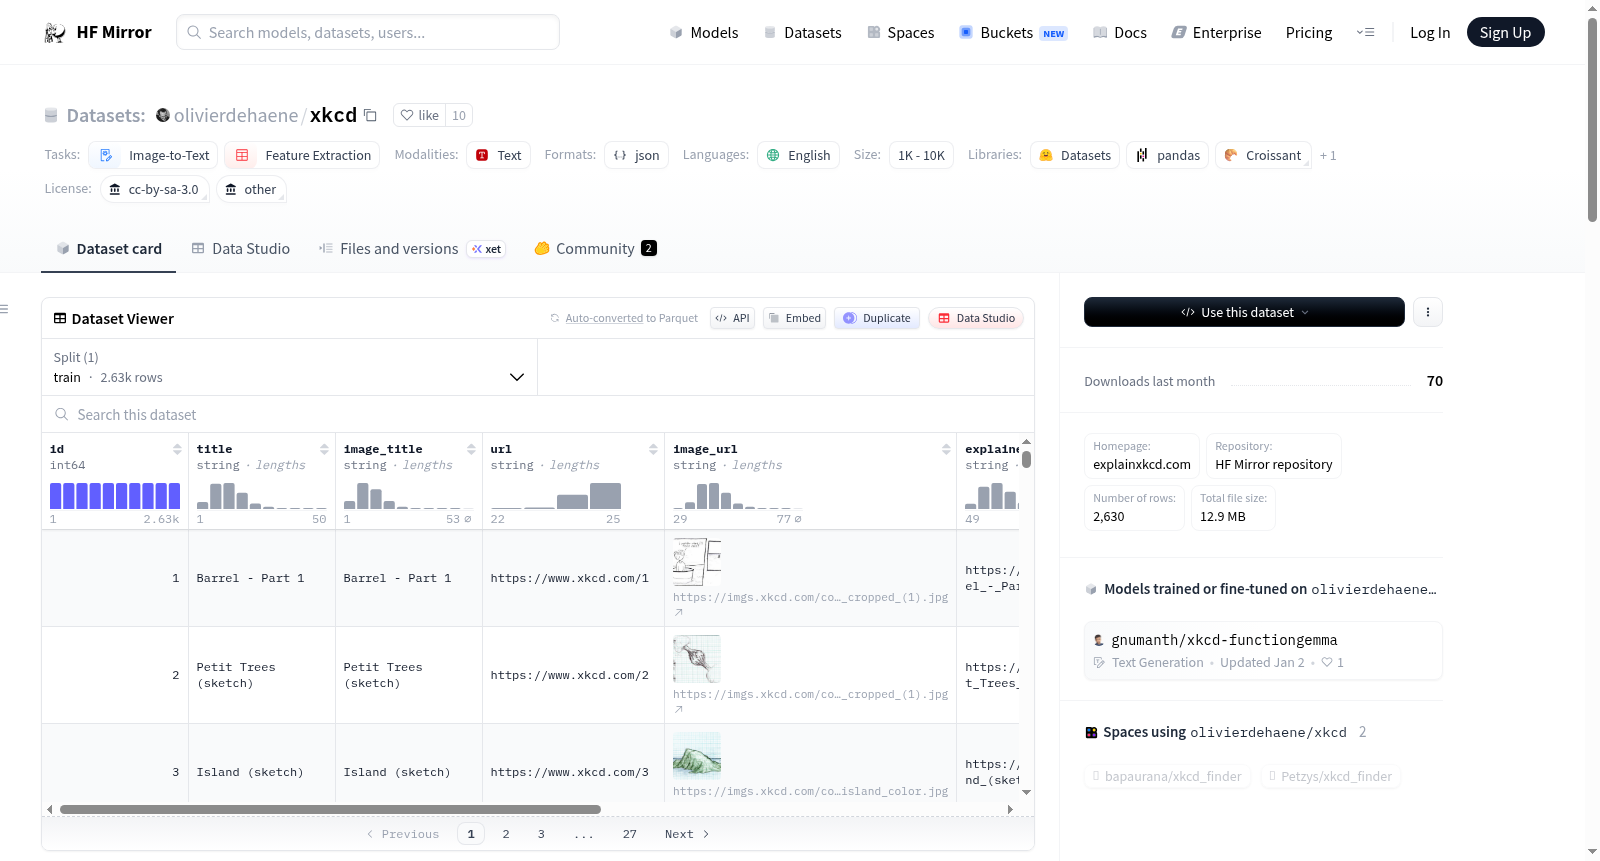Viewport: 1600px width, 861px height.
Task: Open Spaces in the top navigation
Action: tap(900, 33)
